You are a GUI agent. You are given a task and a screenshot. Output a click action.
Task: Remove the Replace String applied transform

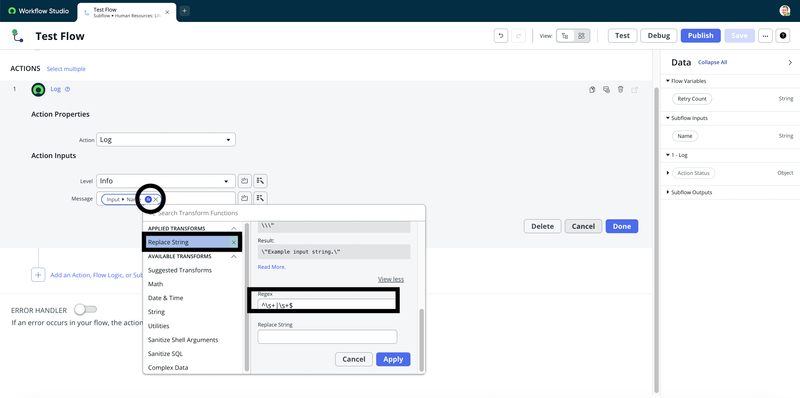[x=234, y=242]
